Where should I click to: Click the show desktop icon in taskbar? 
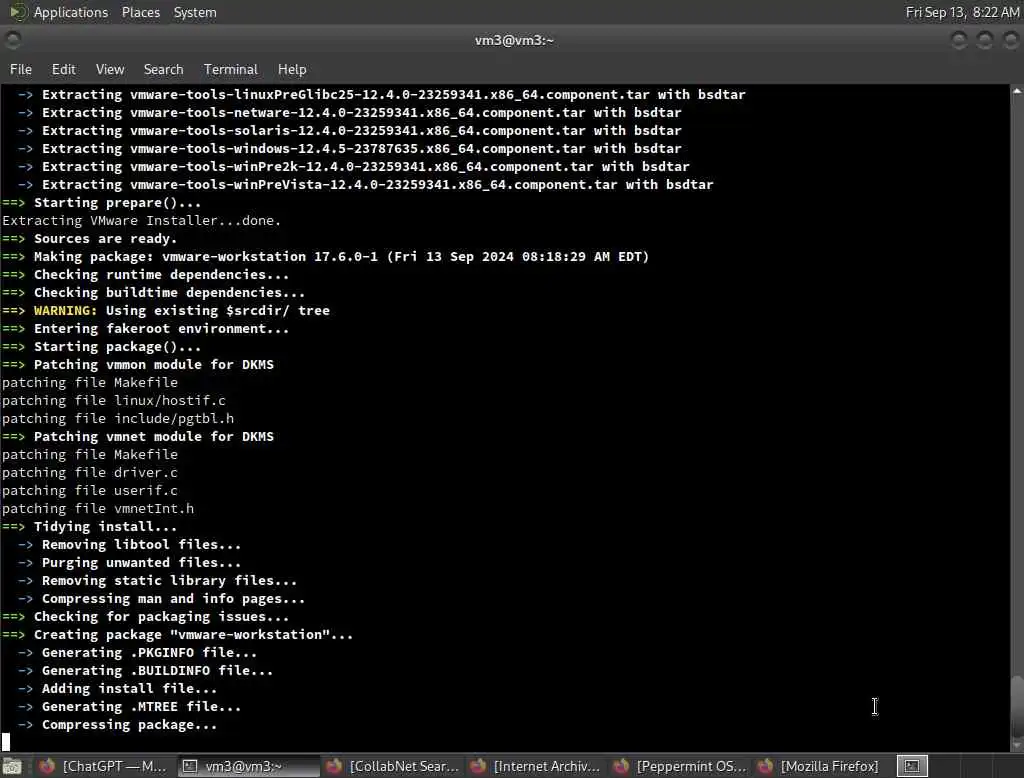pos(12,766)
